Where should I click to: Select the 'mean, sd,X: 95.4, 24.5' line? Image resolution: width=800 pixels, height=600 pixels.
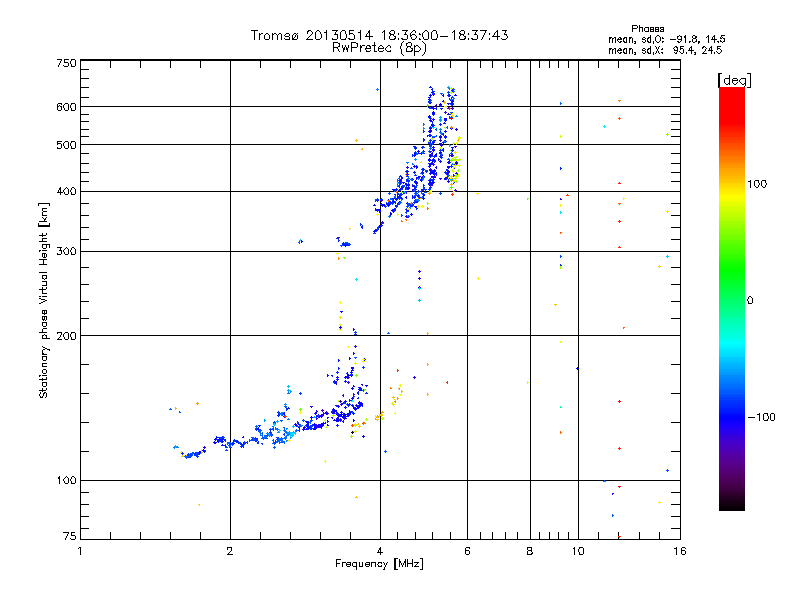pos(665,50)
